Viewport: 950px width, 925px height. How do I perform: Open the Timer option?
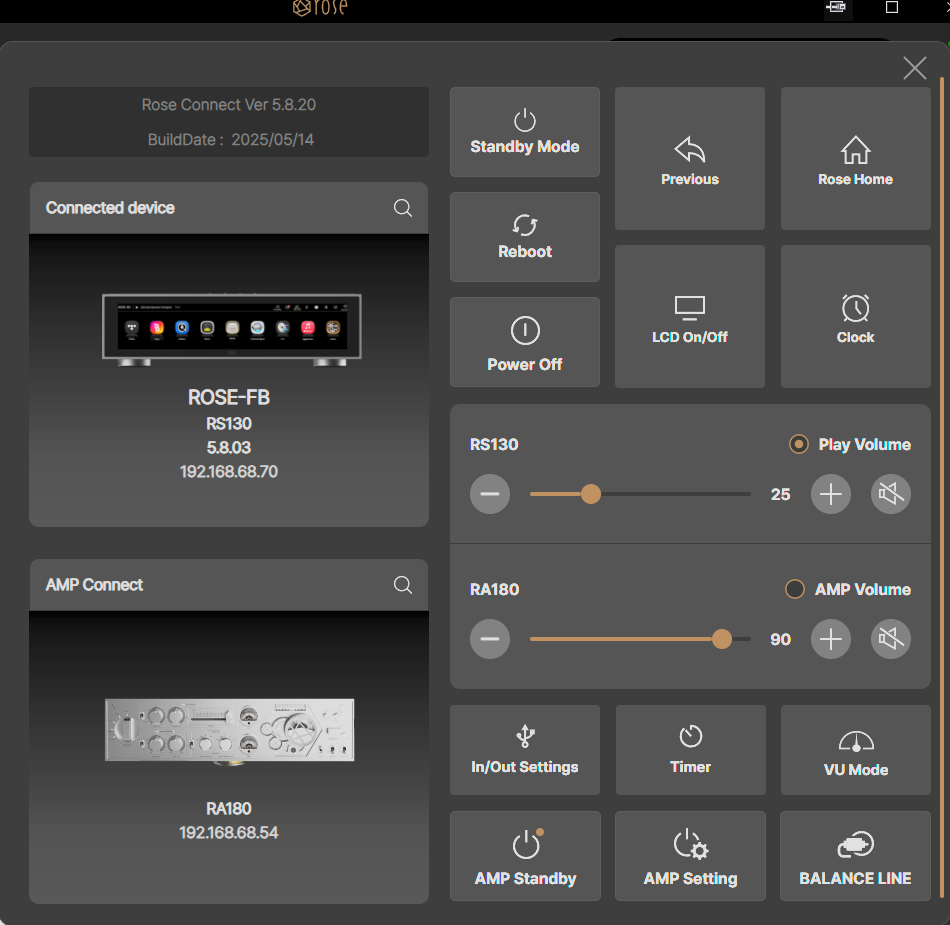tap(691, 750)
